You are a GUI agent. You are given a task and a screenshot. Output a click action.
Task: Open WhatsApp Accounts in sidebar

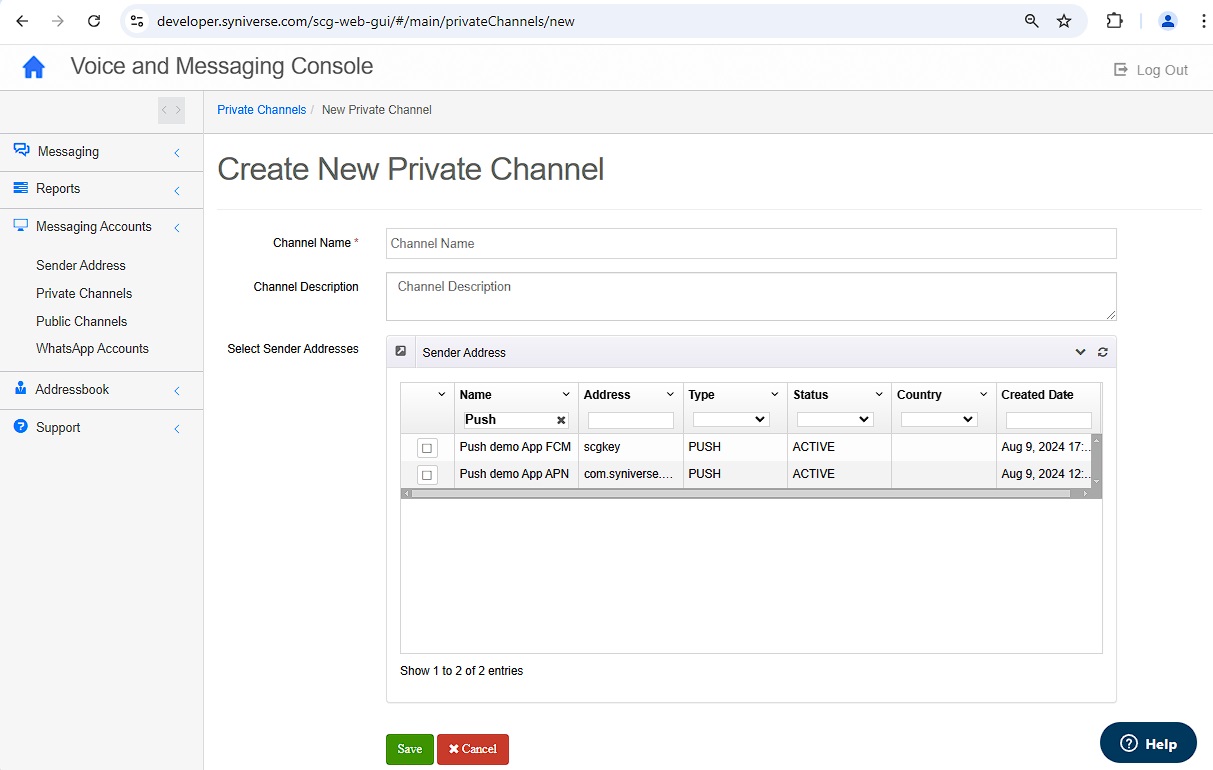(x=92, y=348)
